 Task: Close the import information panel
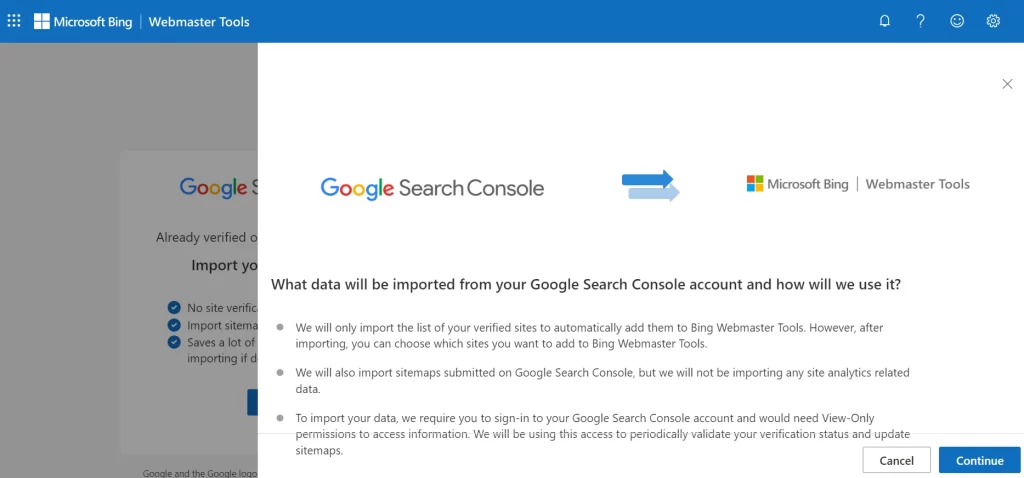[x=1007, y=84]
